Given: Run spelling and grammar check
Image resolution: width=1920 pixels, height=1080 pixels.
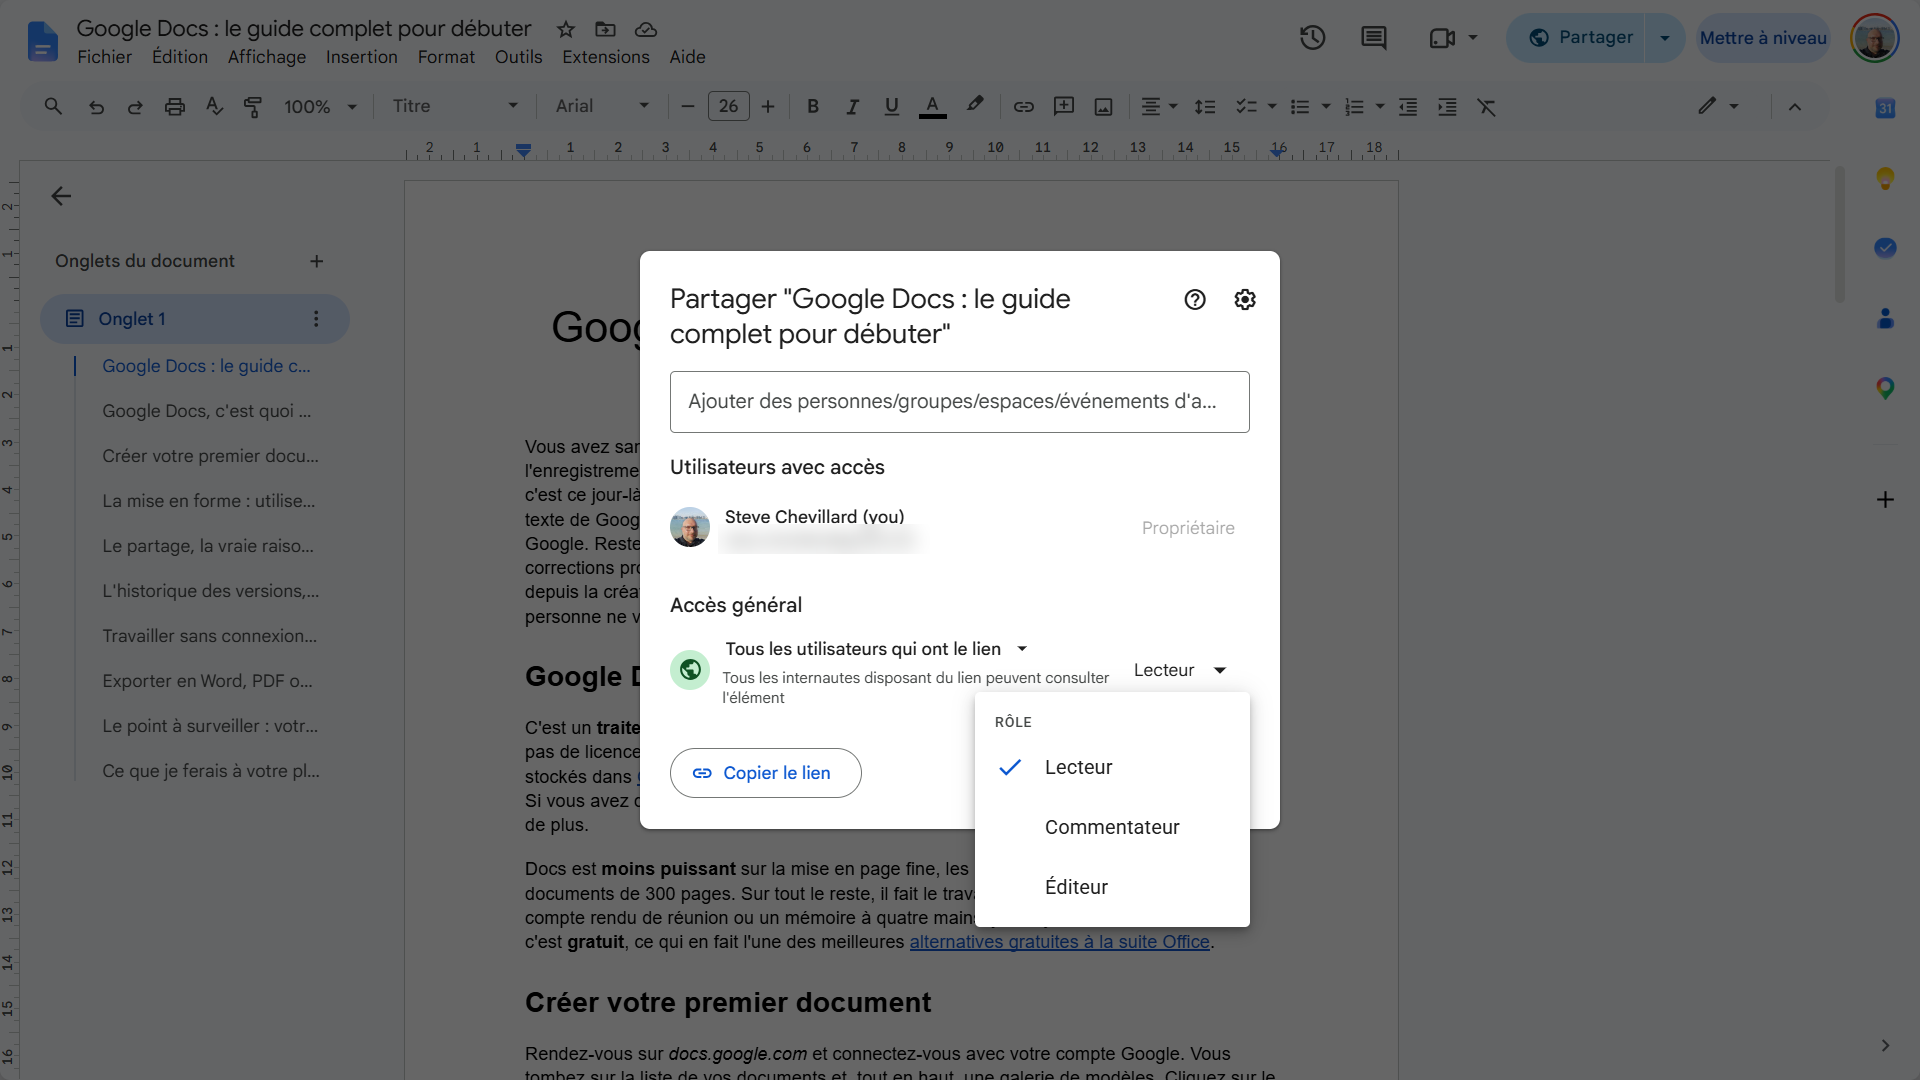Looking at the screenshot, I should (x=214, y=106).
